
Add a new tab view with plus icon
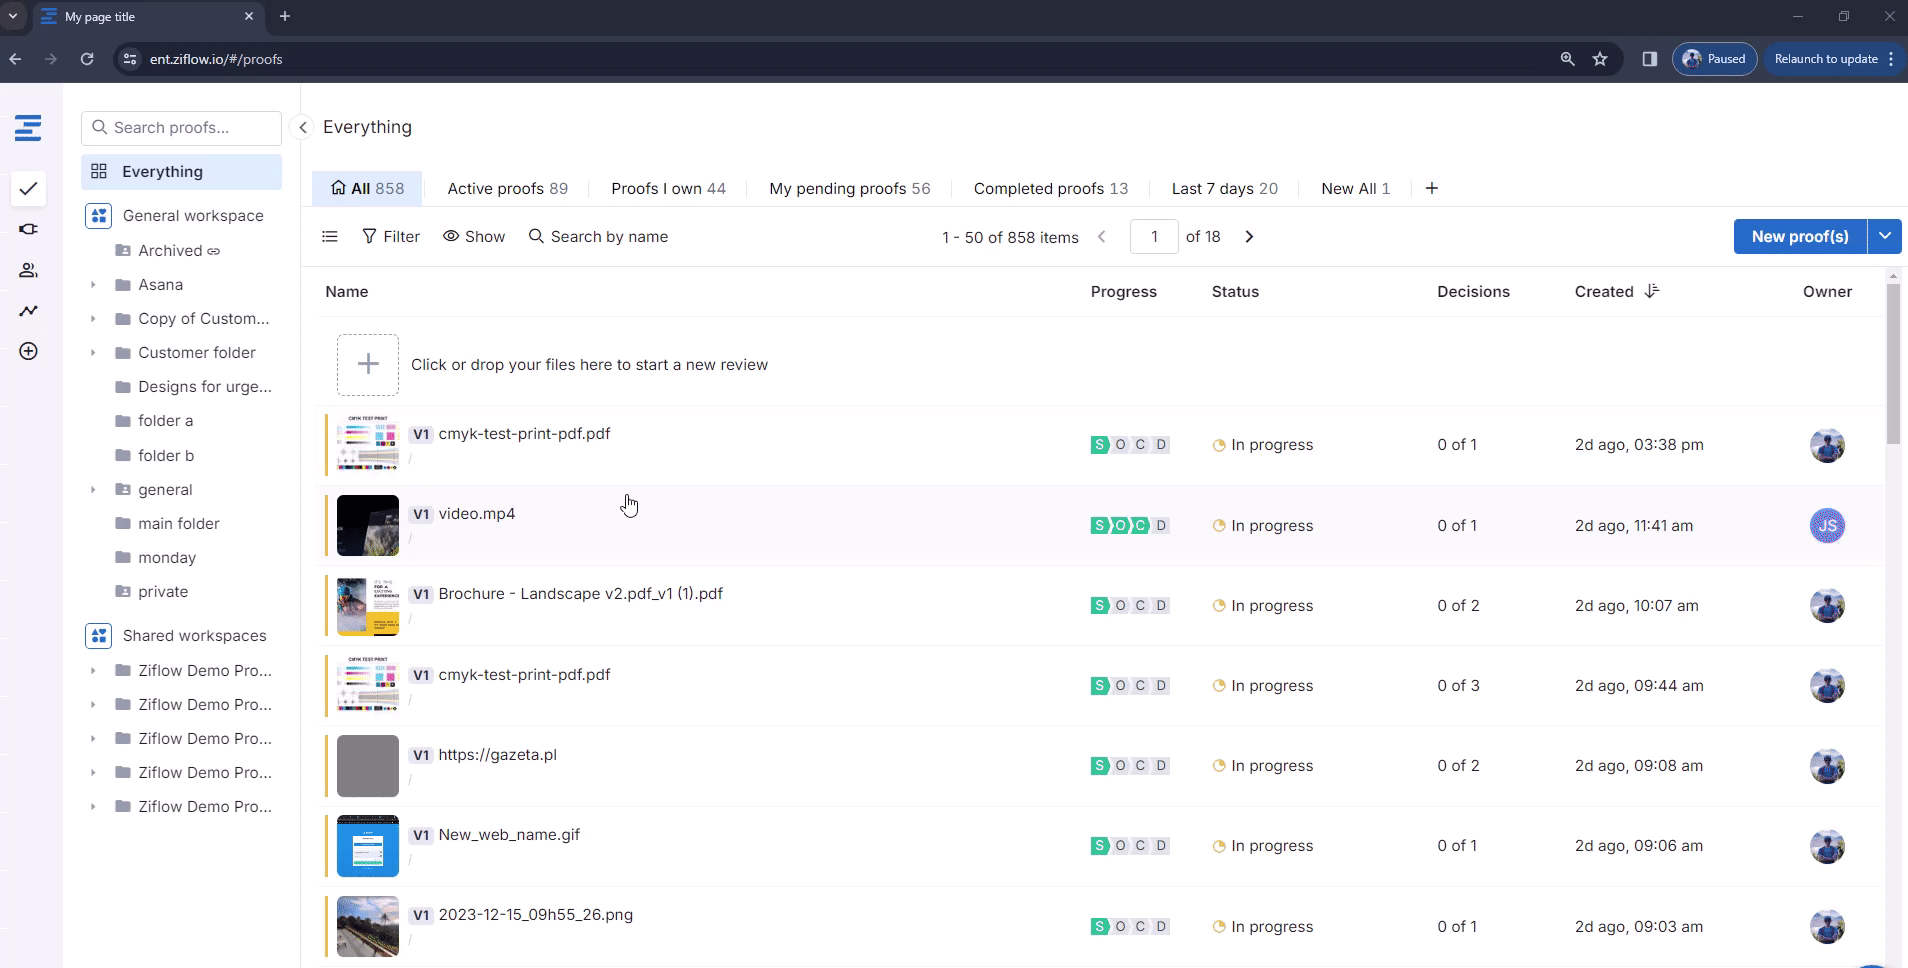tap(1431, 188)
